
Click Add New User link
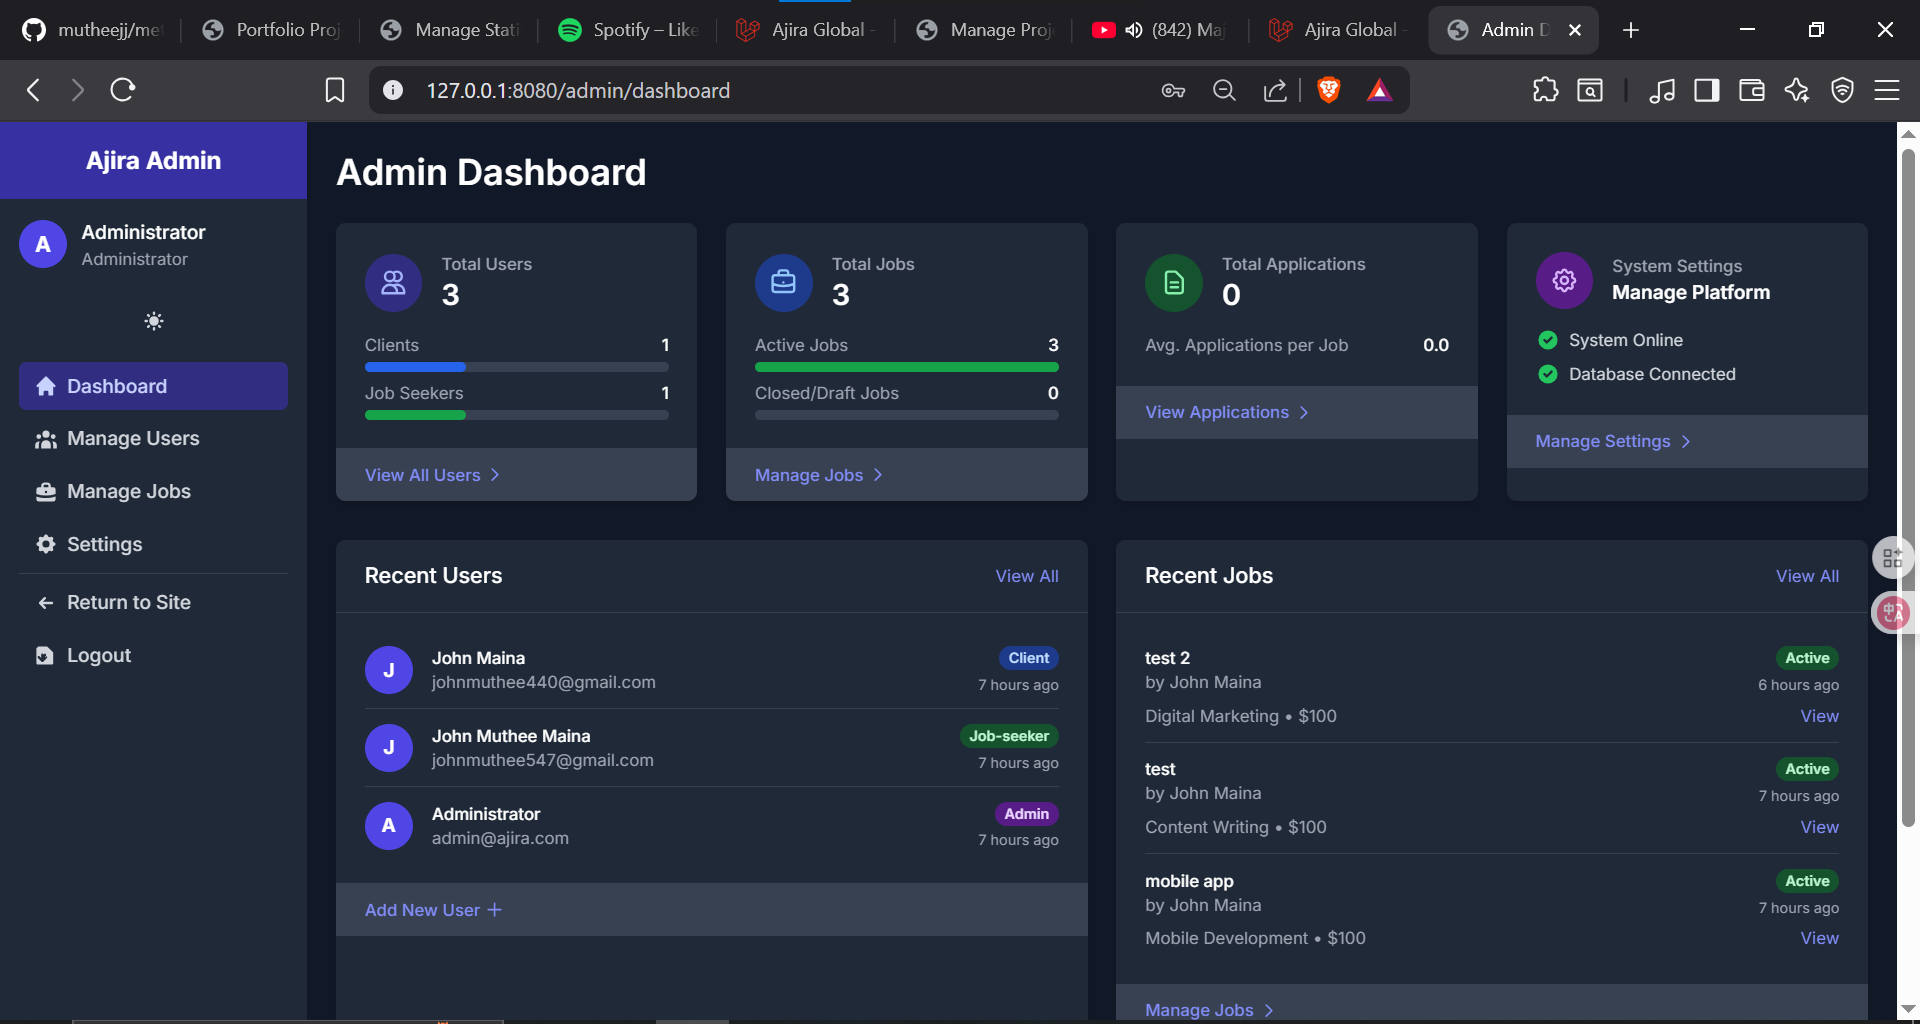pyautogui.click(x=433, y=910)
